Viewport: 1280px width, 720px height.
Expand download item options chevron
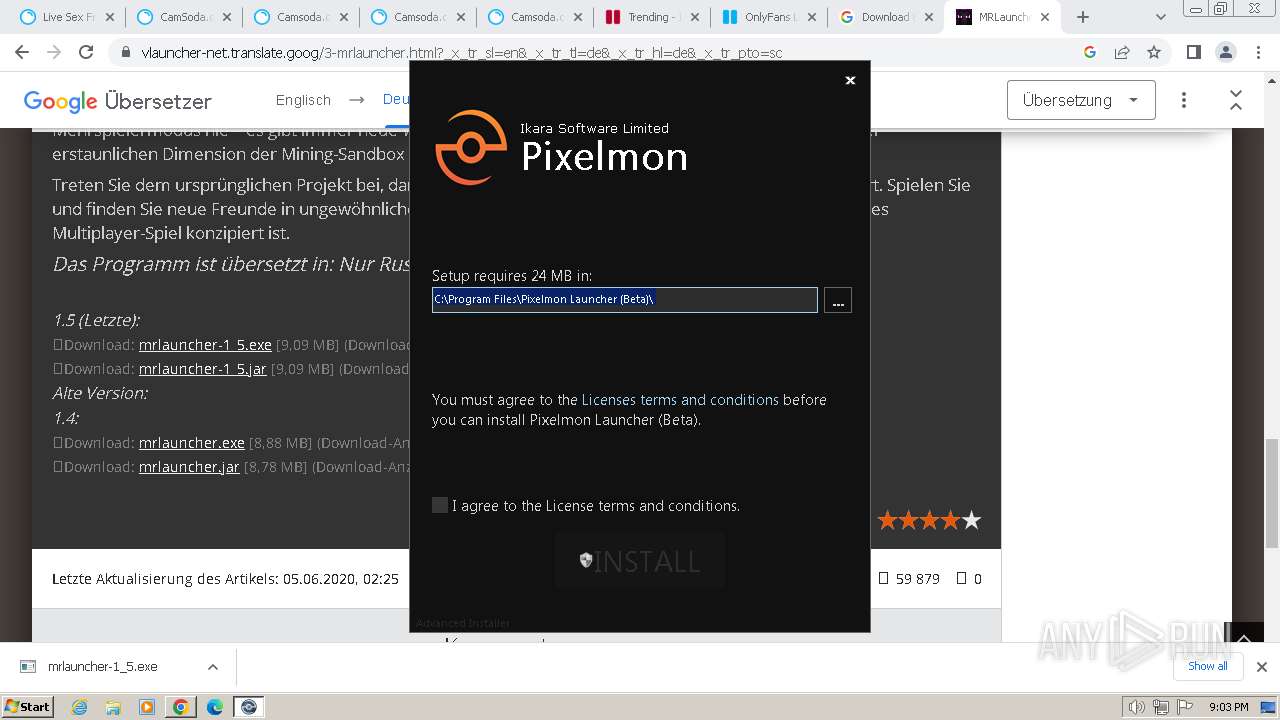(x=212, y=667)
